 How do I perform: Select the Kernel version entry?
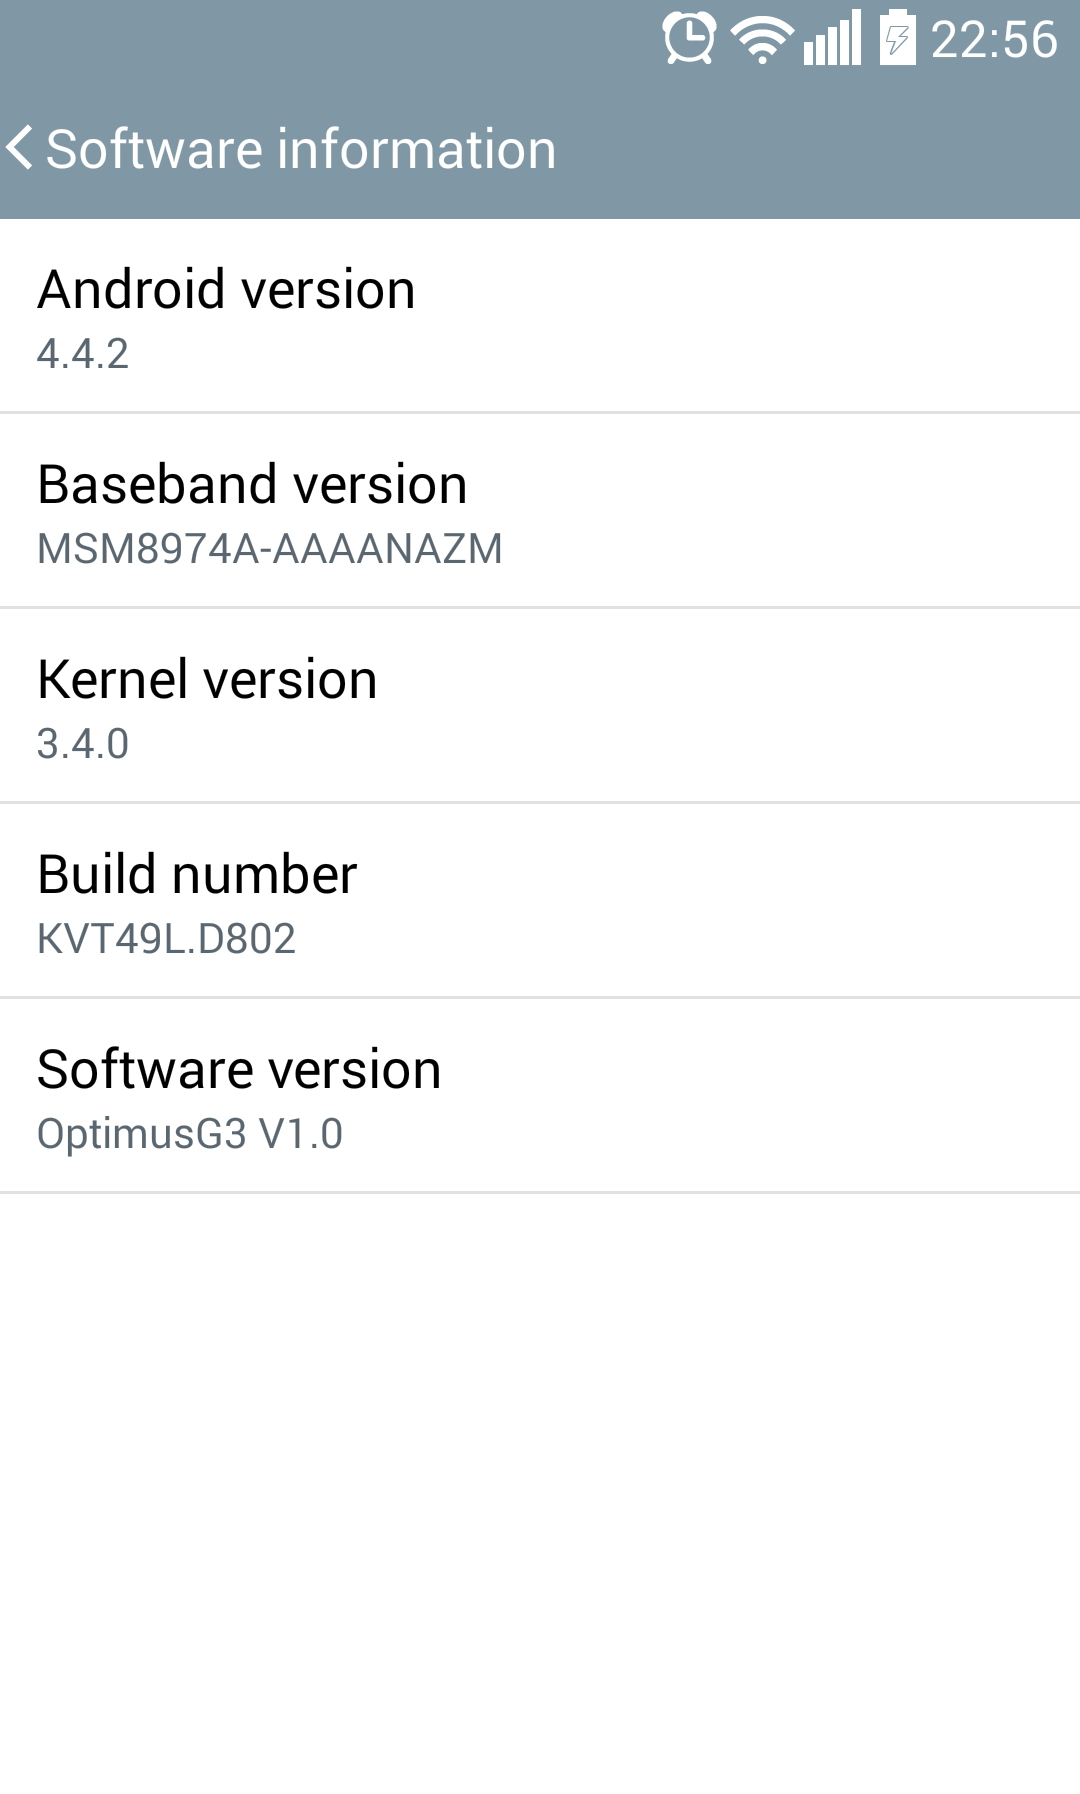pyautogui.click(x=540, y=705)
